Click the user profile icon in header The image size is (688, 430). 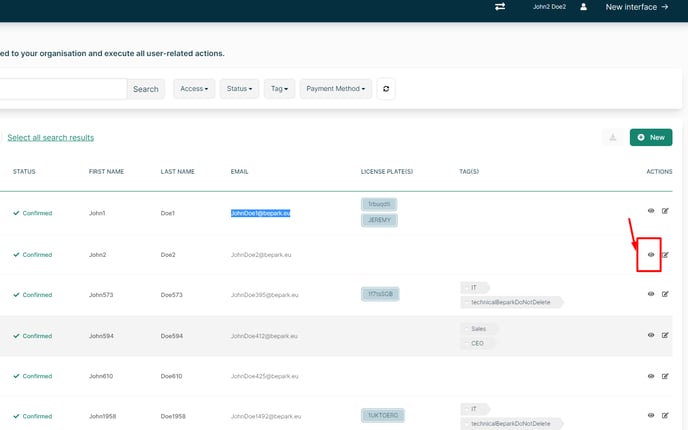584,7
